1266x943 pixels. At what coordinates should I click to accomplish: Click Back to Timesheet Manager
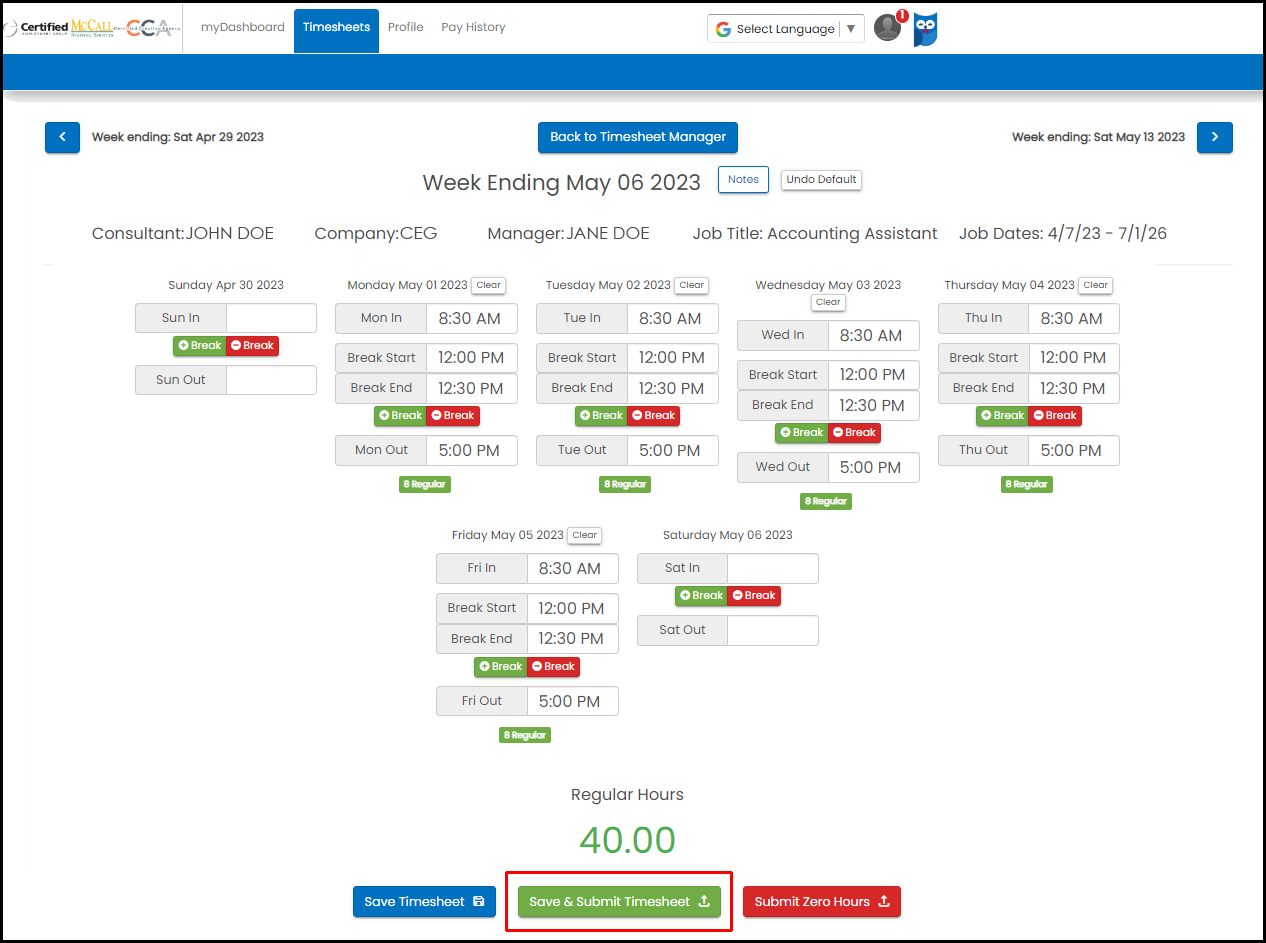coord(638,137)
